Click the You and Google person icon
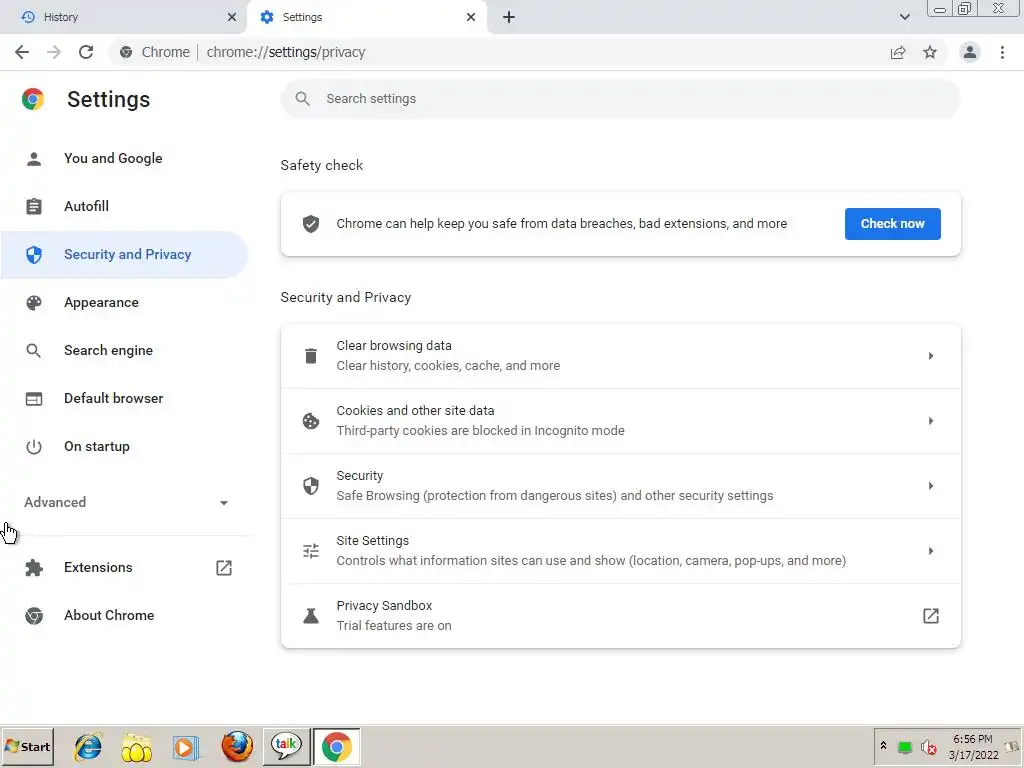This screenshot has width=1024, height=768. pos(34,159)
